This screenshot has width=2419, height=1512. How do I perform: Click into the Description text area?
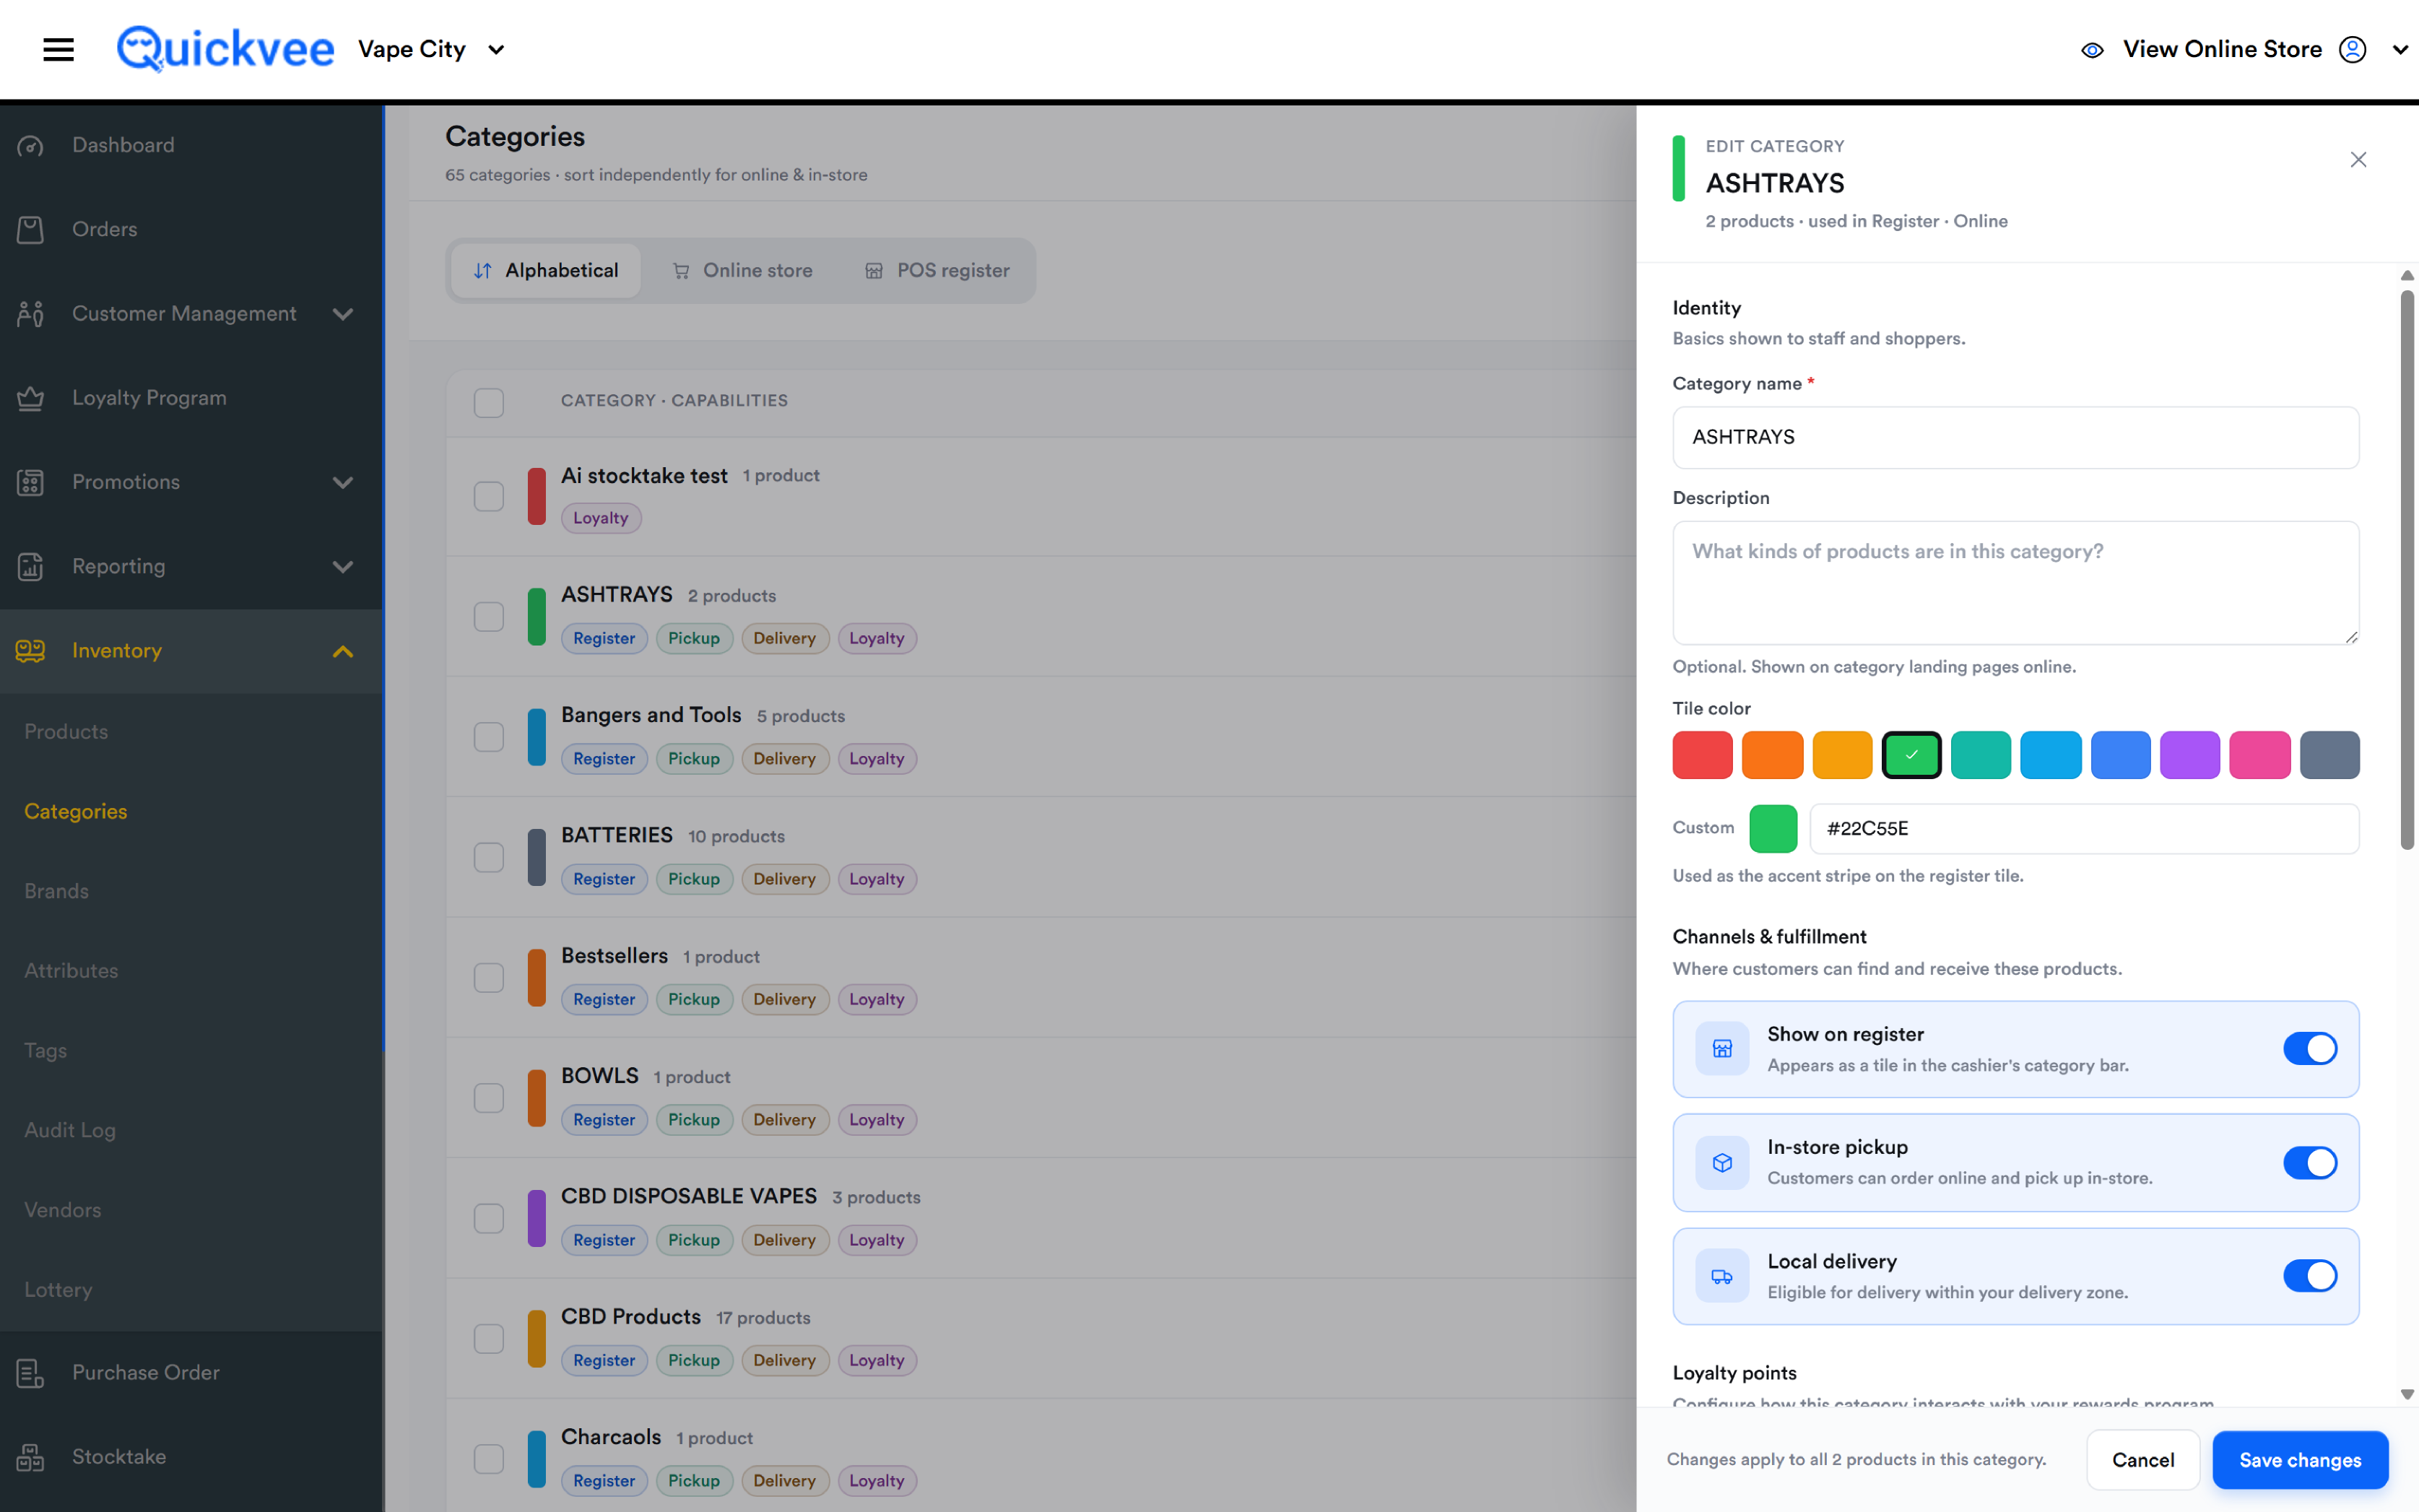2015,583
